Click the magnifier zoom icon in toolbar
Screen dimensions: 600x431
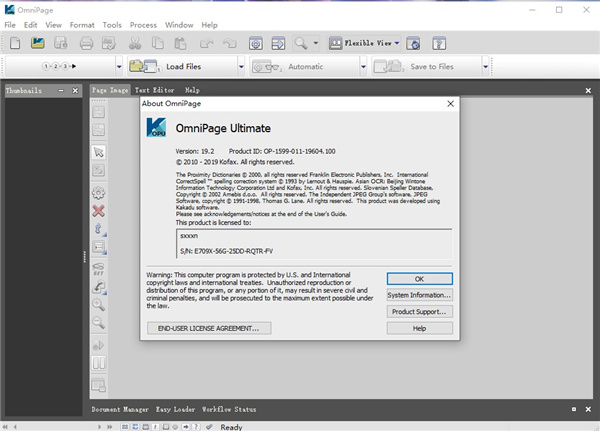point(301,43)
